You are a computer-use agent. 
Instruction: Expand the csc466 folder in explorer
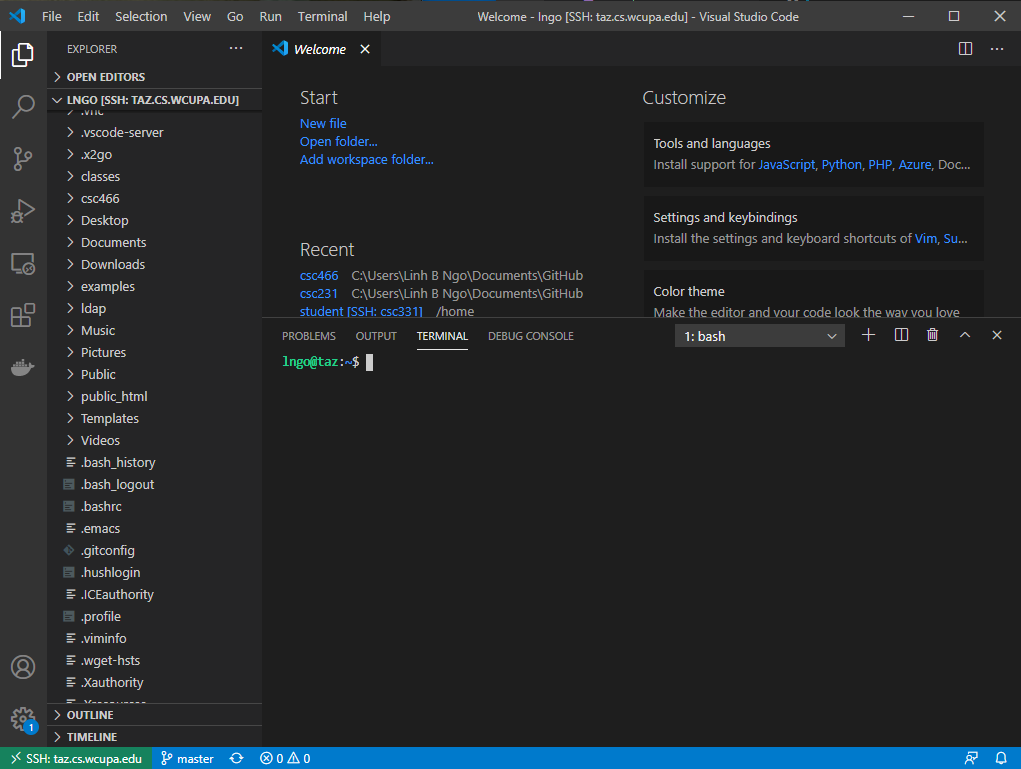coord(155,199)
